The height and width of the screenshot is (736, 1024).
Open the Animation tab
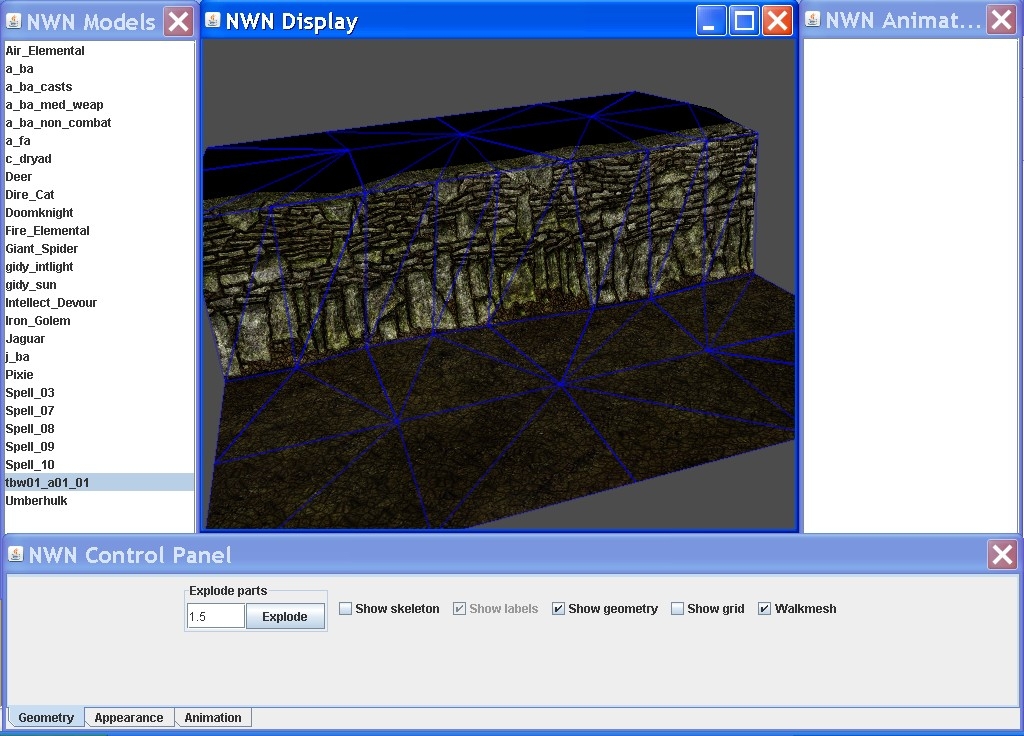click(213, 718)
